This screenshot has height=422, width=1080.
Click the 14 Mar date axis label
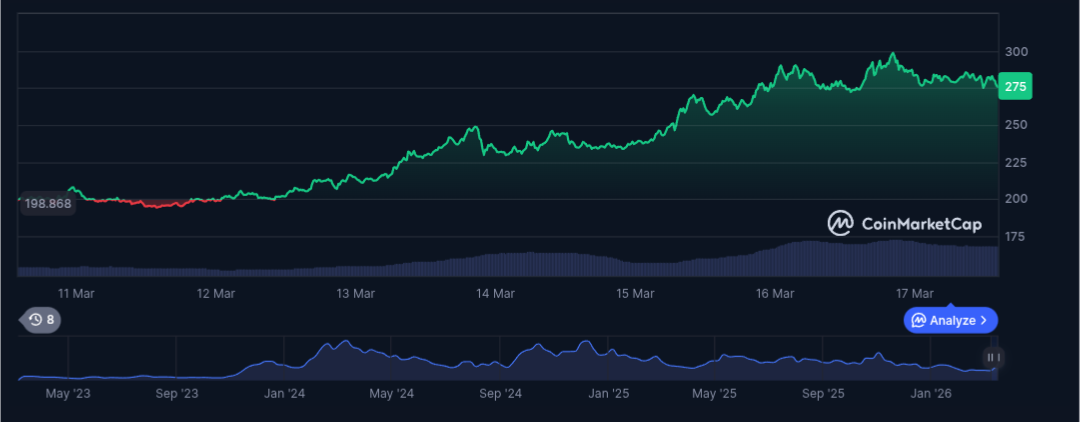[x=495, y=293]
